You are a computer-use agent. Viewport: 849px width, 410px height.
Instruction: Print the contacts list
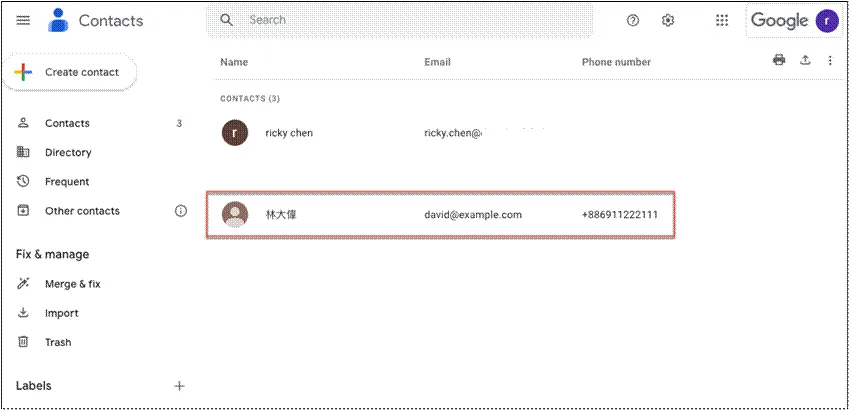click(x=779, y=60)
